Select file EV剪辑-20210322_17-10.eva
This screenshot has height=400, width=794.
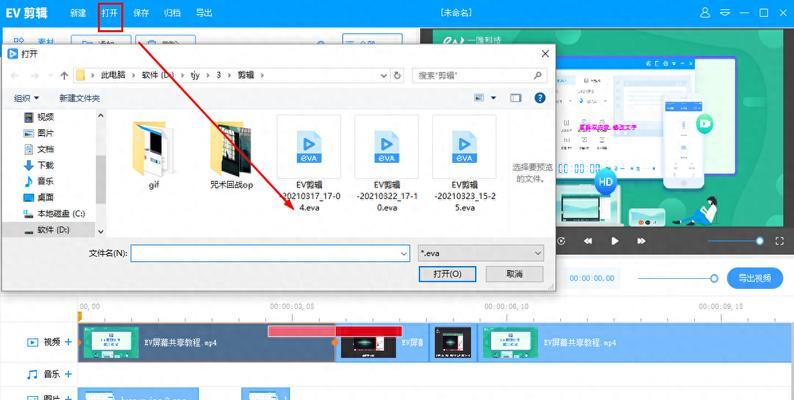[387, 164]
